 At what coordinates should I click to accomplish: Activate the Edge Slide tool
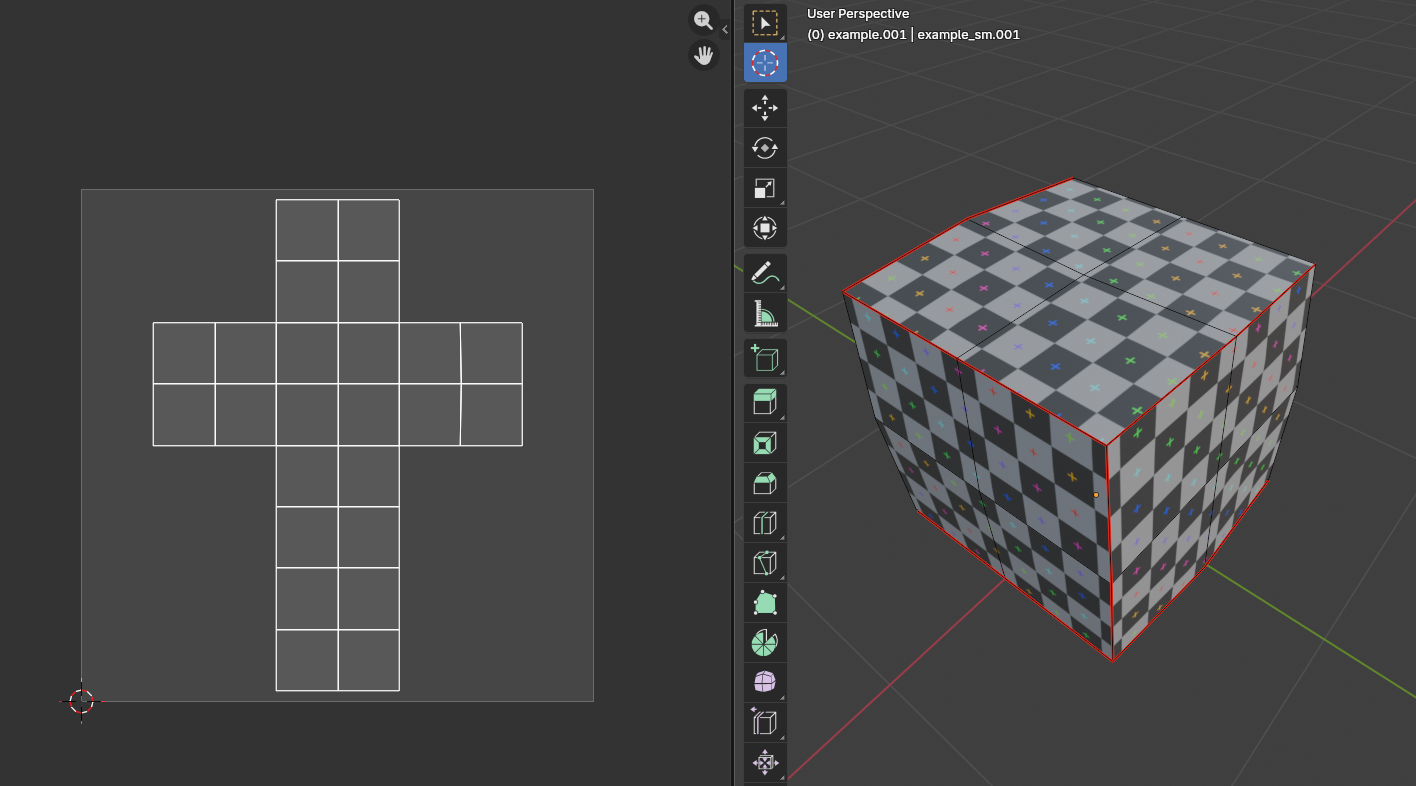[x=765, y=722]
